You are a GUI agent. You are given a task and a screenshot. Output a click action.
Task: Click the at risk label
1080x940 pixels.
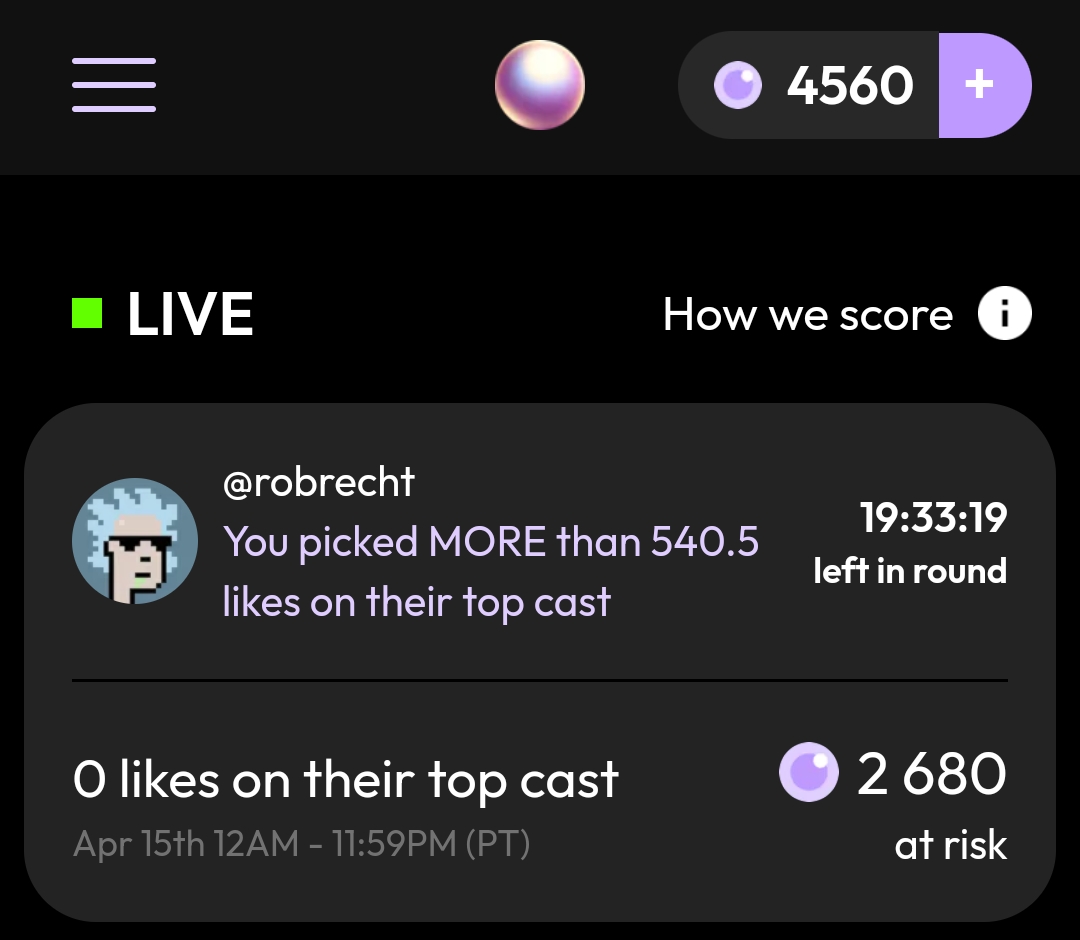click(x=950, y=846)
